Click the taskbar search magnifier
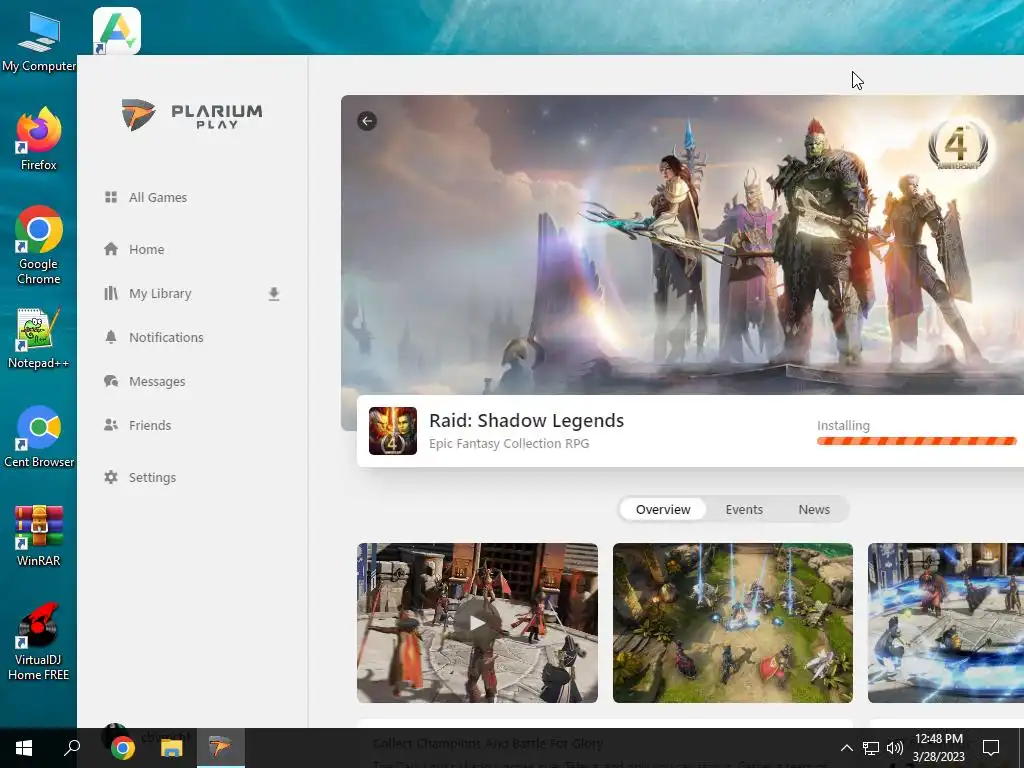This screenshot has width=1024, height=768. coord(72,748)
